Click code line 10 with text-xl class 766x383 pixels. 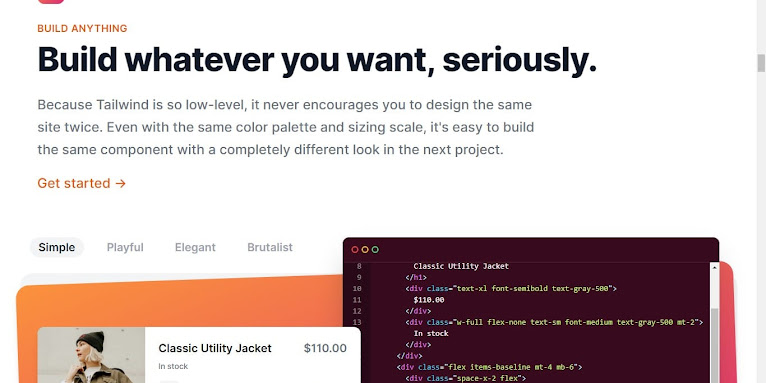click(x=511, y=288)
